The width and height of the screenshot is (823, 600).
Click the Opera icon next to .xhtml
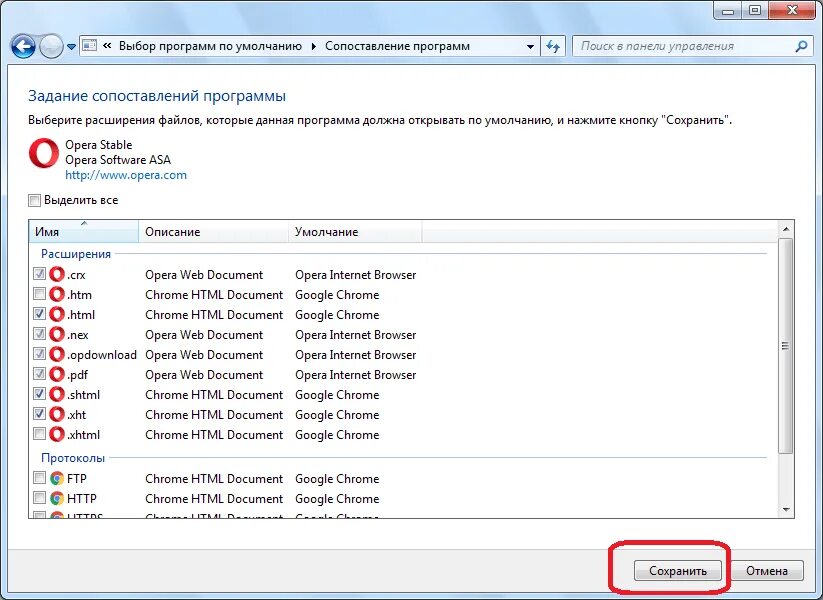(57, 434)
